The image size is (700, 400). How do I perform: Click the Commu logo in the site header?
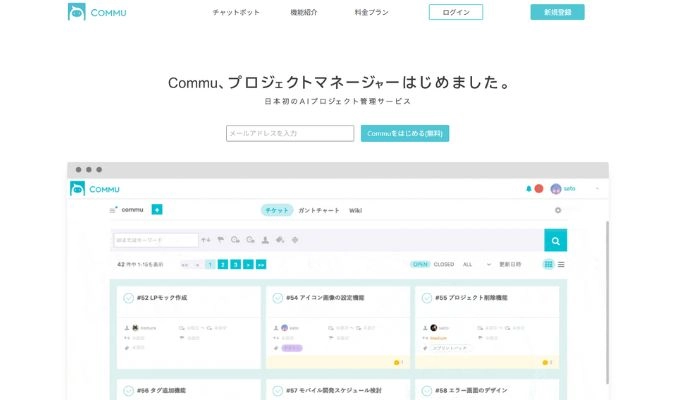97,12
